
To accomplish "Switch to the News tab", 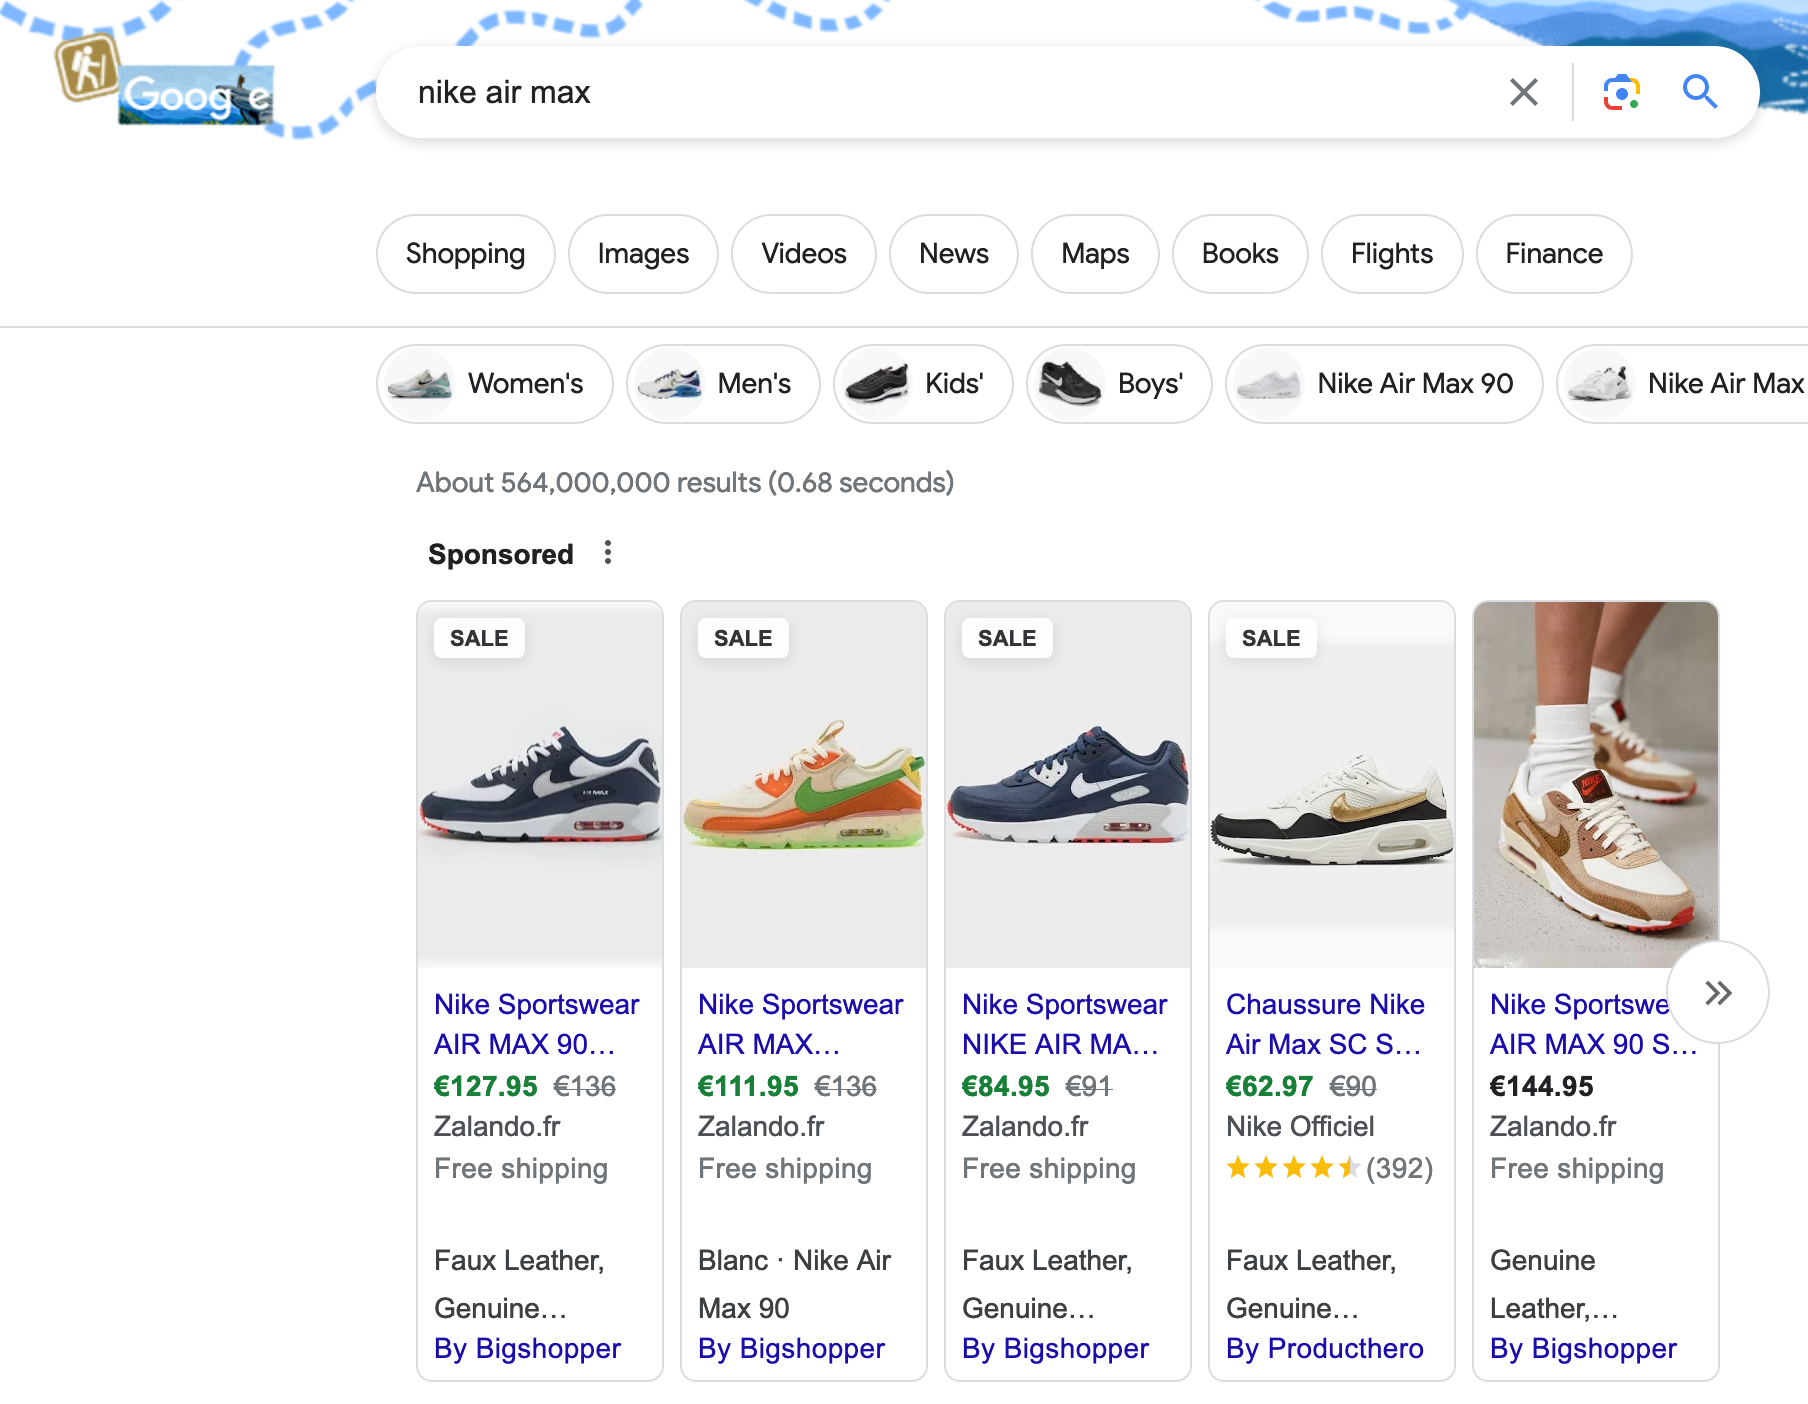I will (954, 254).
